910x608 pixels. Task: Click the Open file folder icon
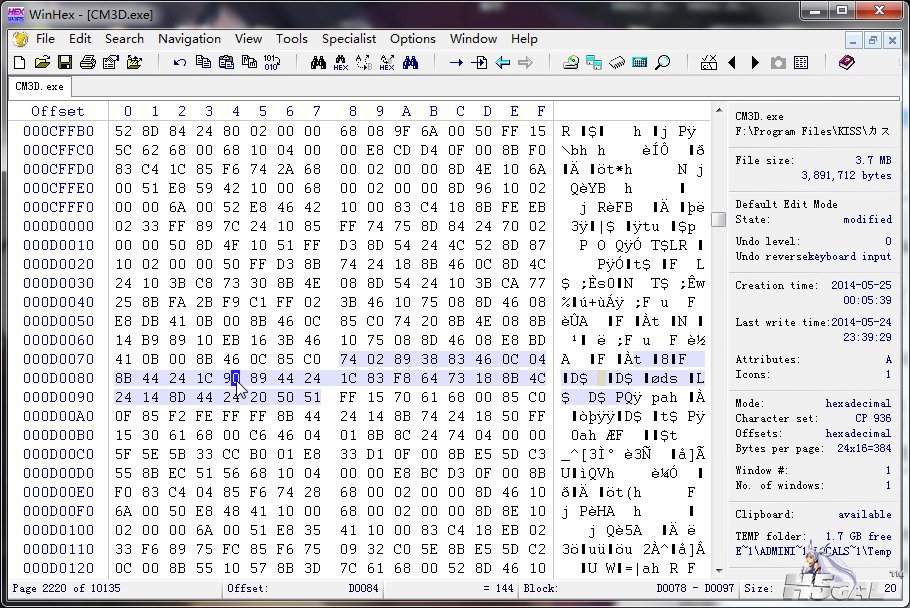click(42, 63)
